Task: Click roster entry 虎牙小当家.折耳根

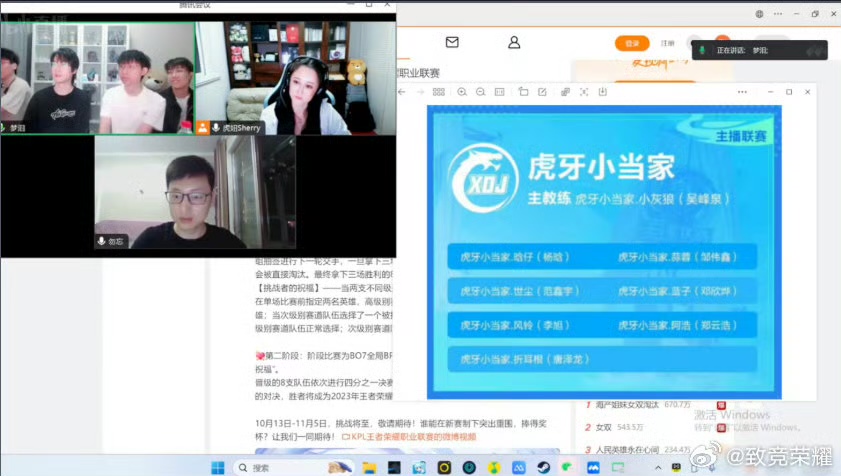Action: (x=525, y=360)
